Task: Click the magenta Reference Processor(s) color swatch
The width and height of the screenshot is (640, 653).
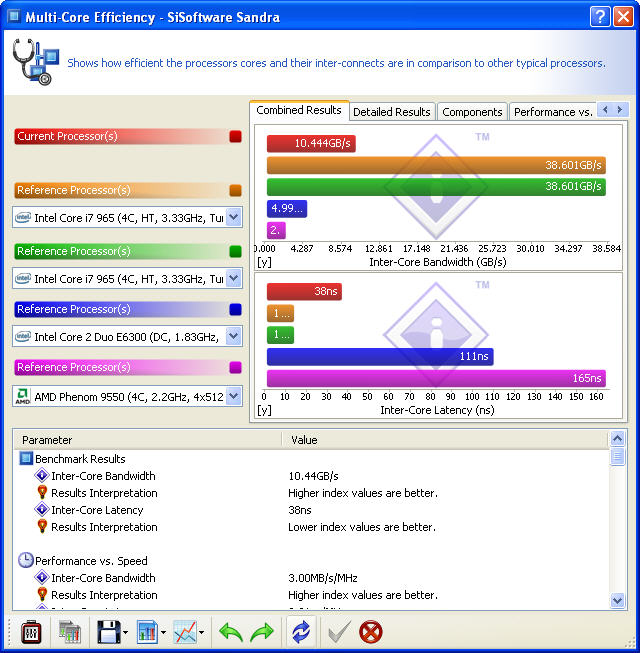Action: point(235,367)
